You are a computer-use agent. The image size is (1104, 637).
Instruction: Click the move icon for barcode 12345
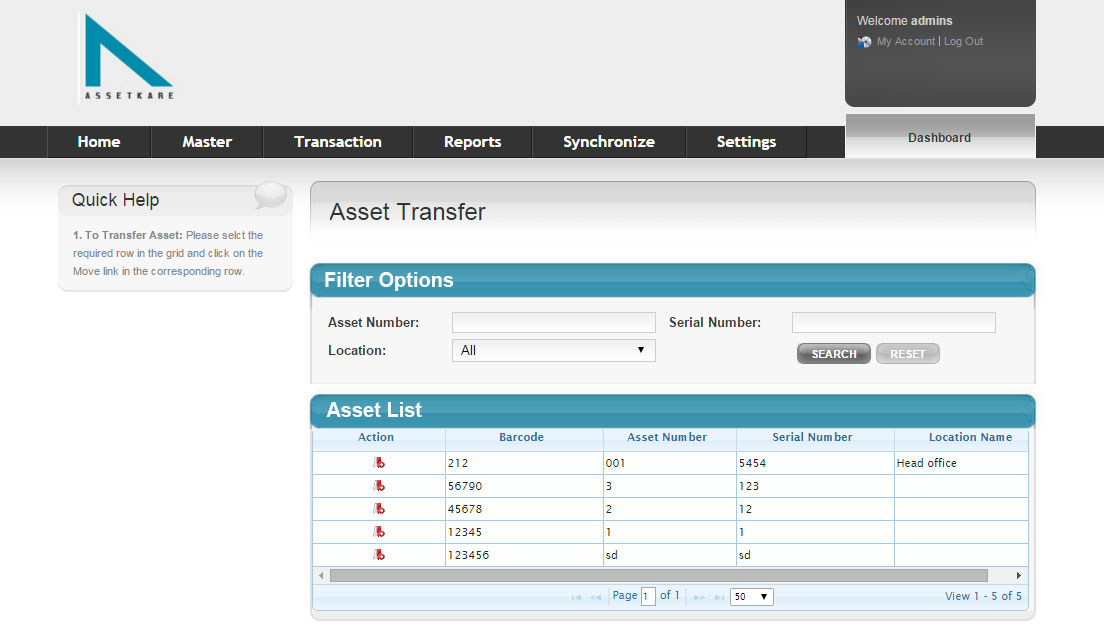[x=379, y=532]
